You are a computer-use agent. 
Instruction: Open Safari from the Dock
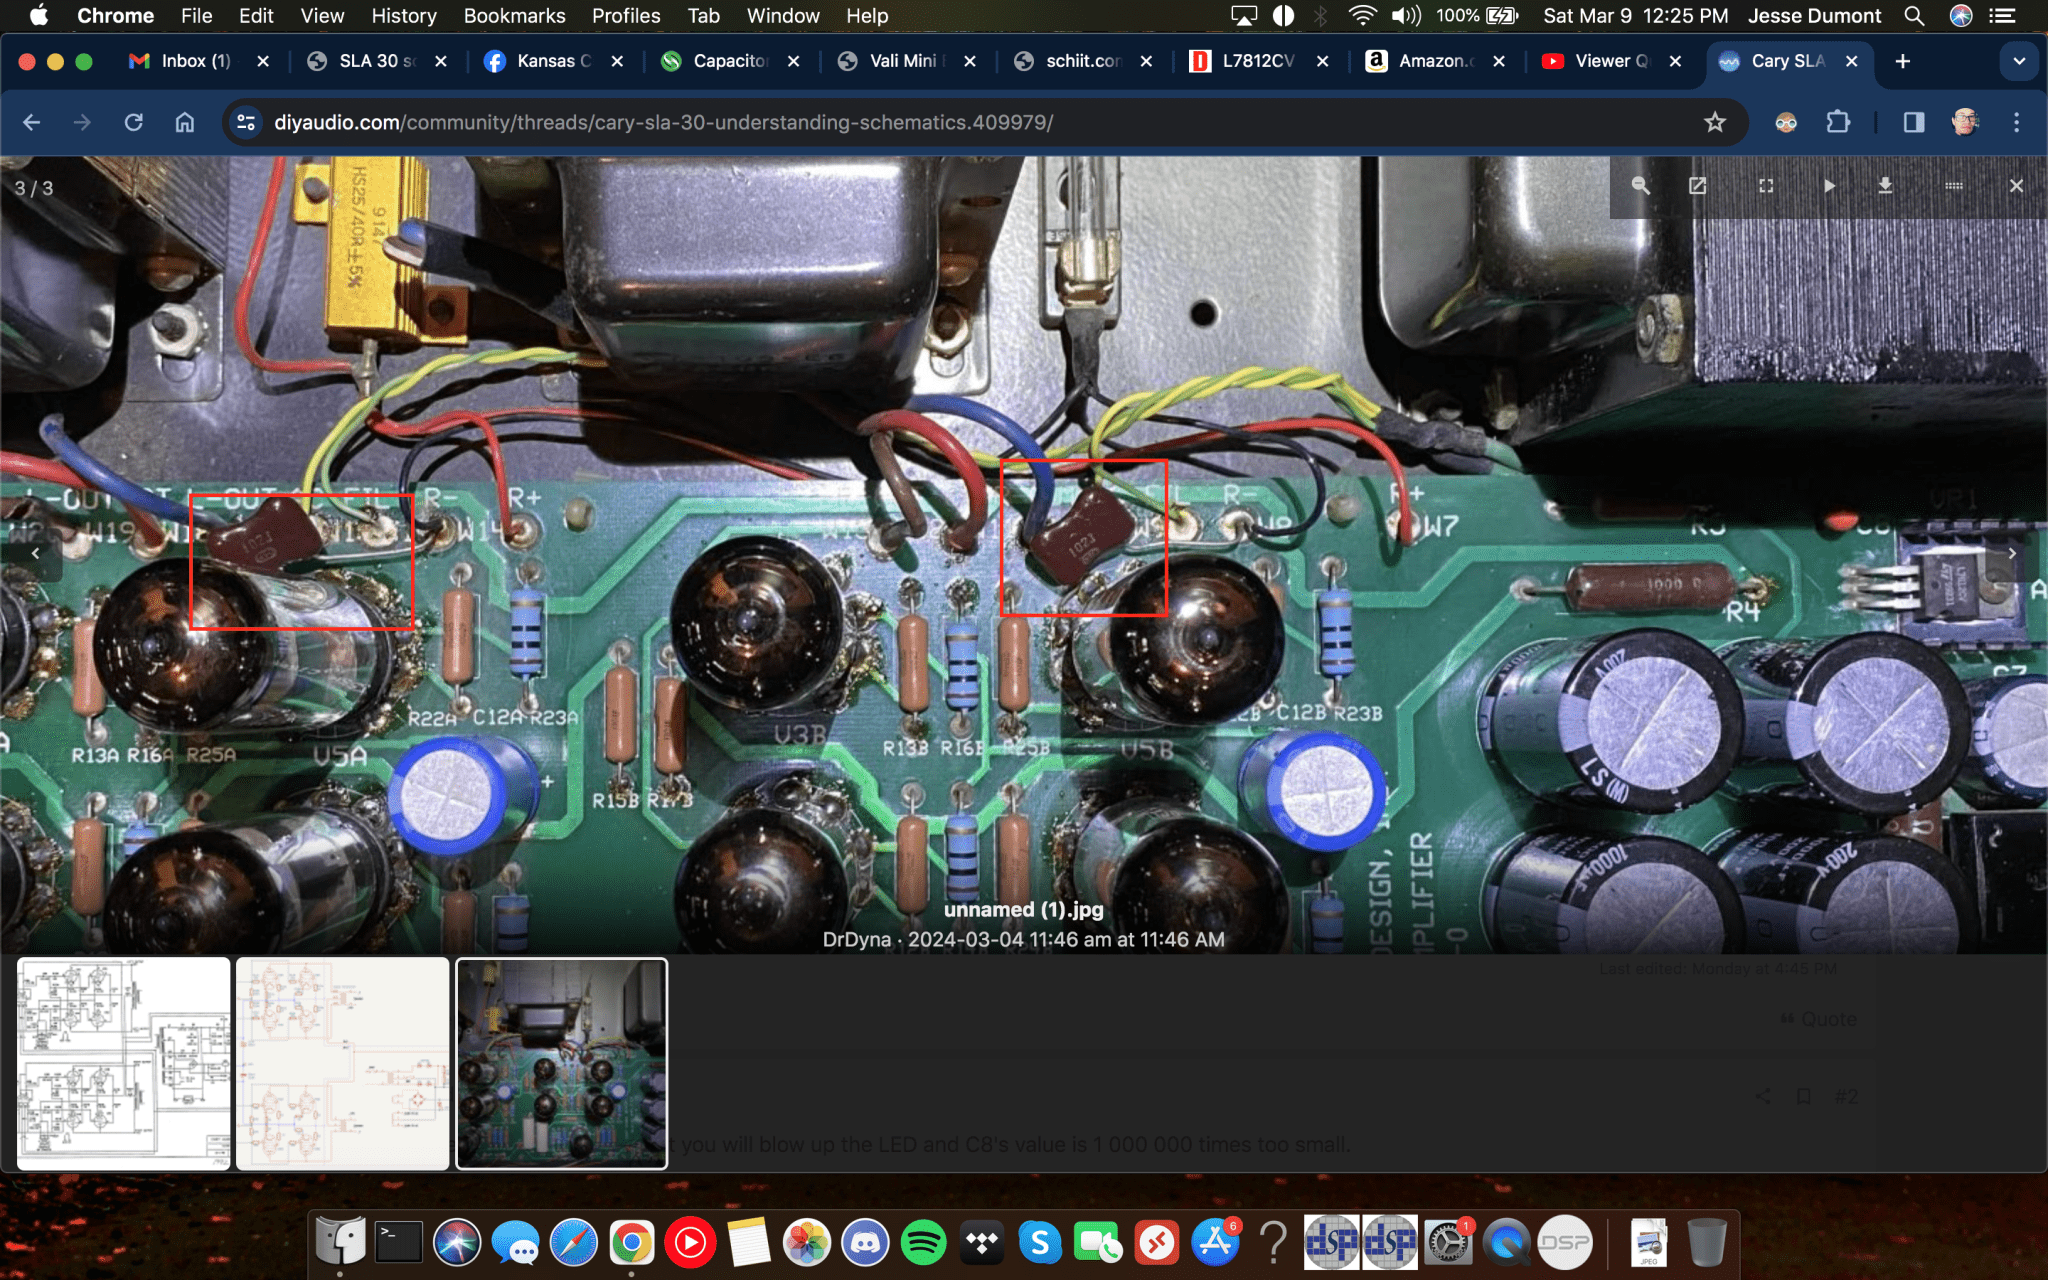[574, 1243]
